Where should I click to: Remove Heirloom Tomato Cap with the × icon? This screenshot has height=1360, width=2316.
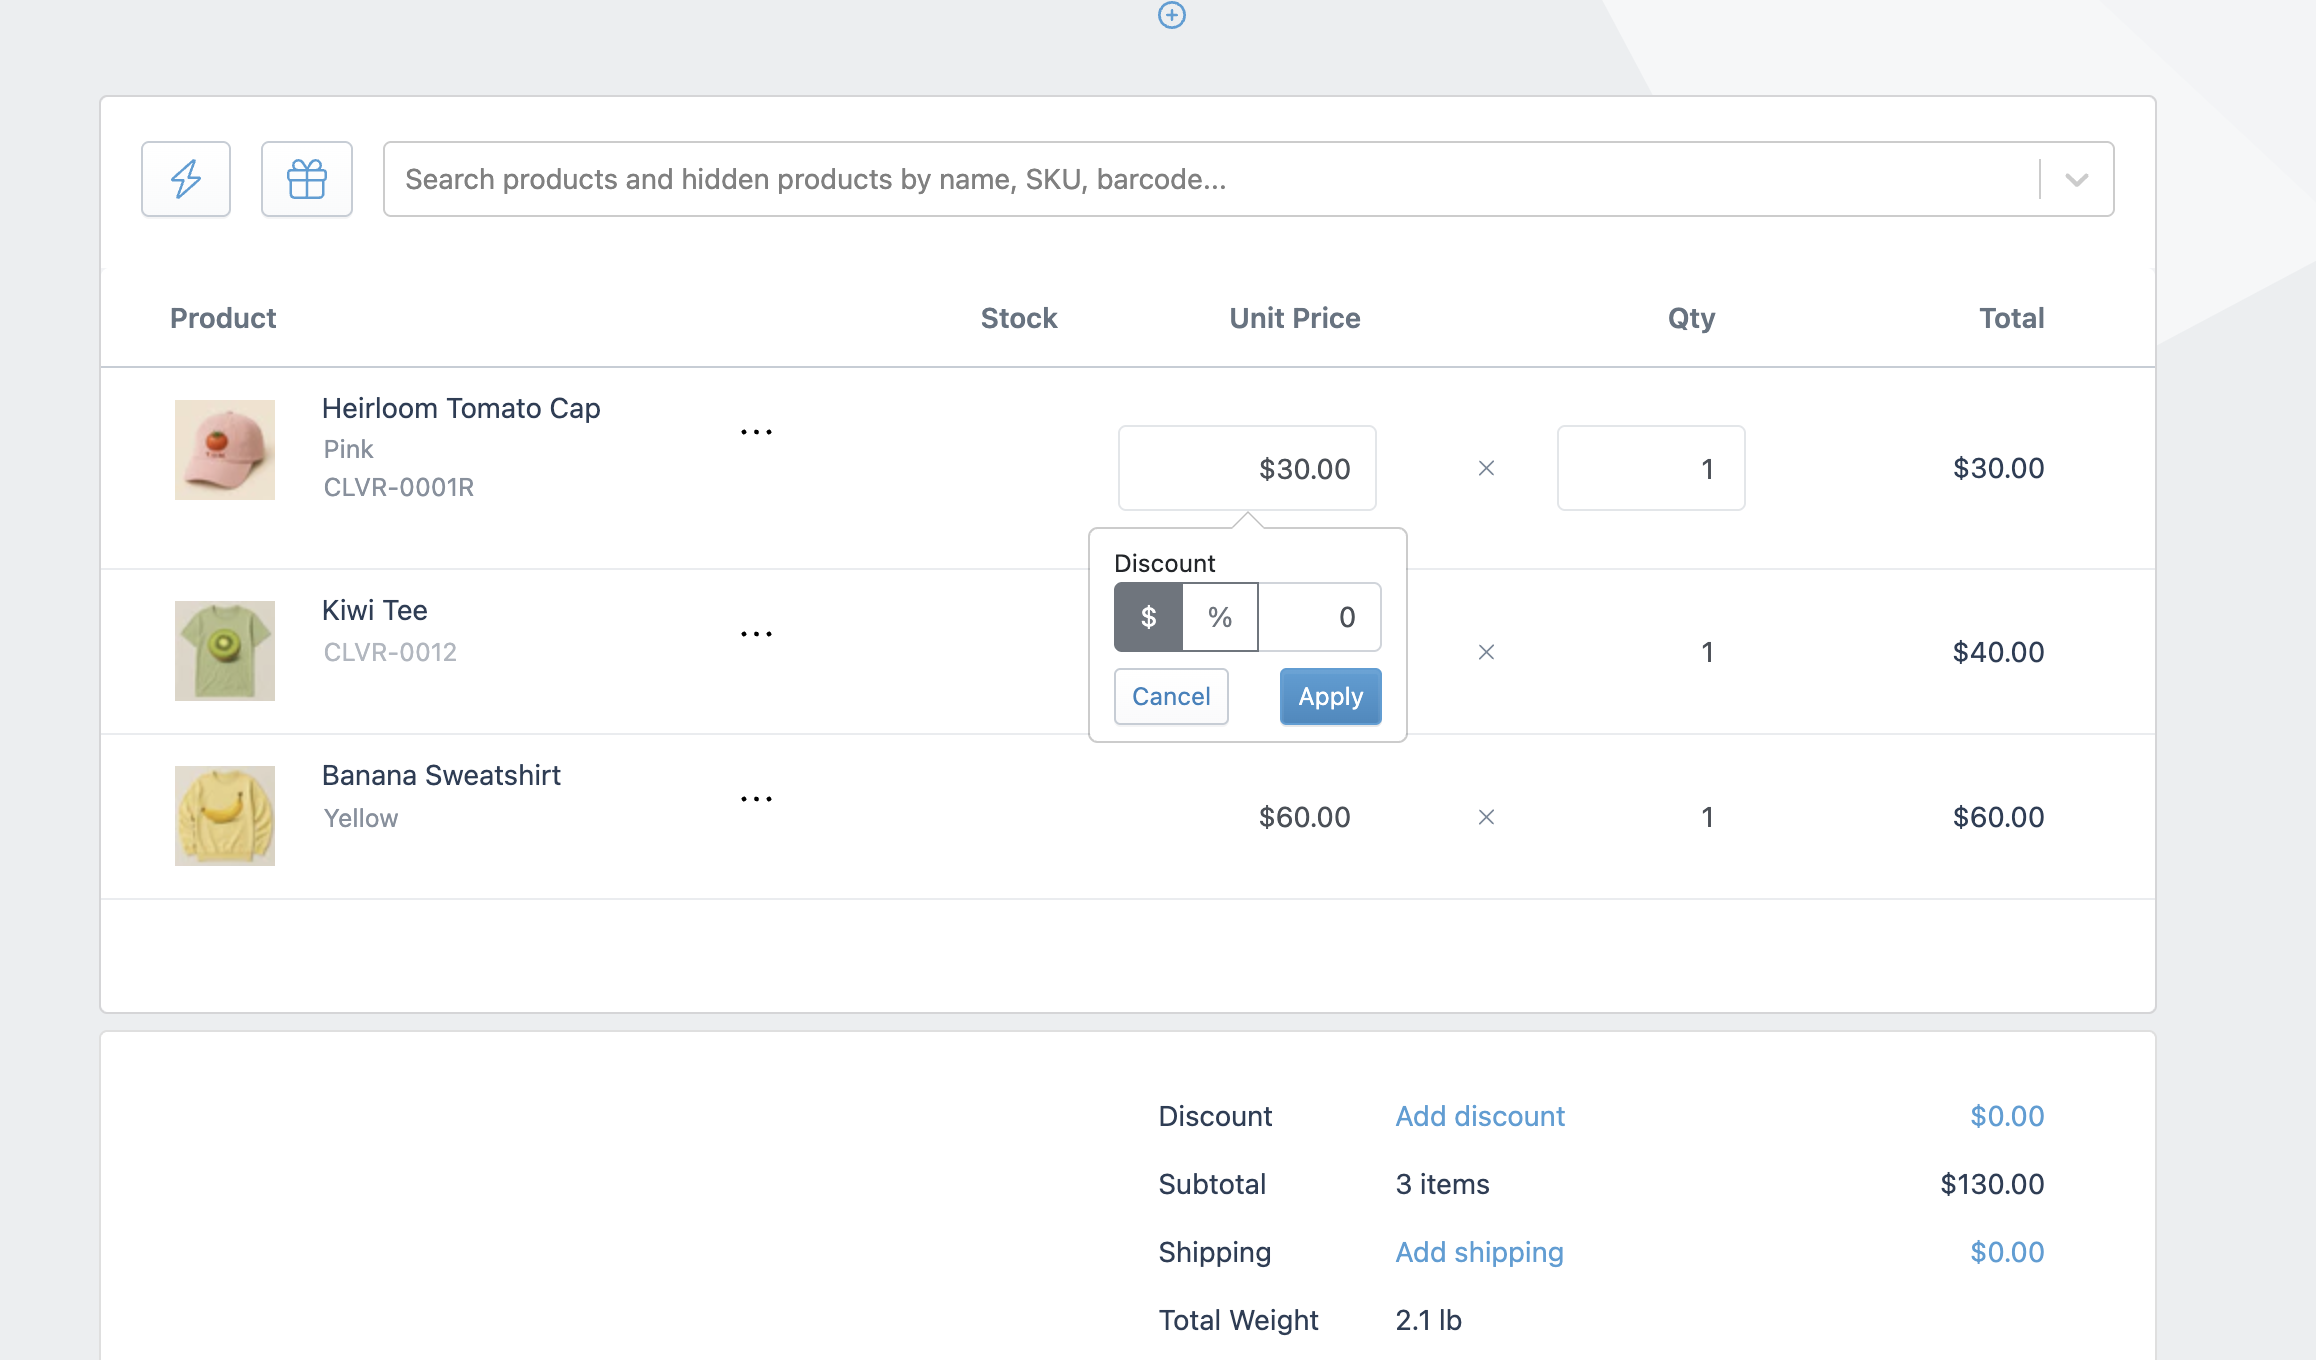tap(1486, 467)
